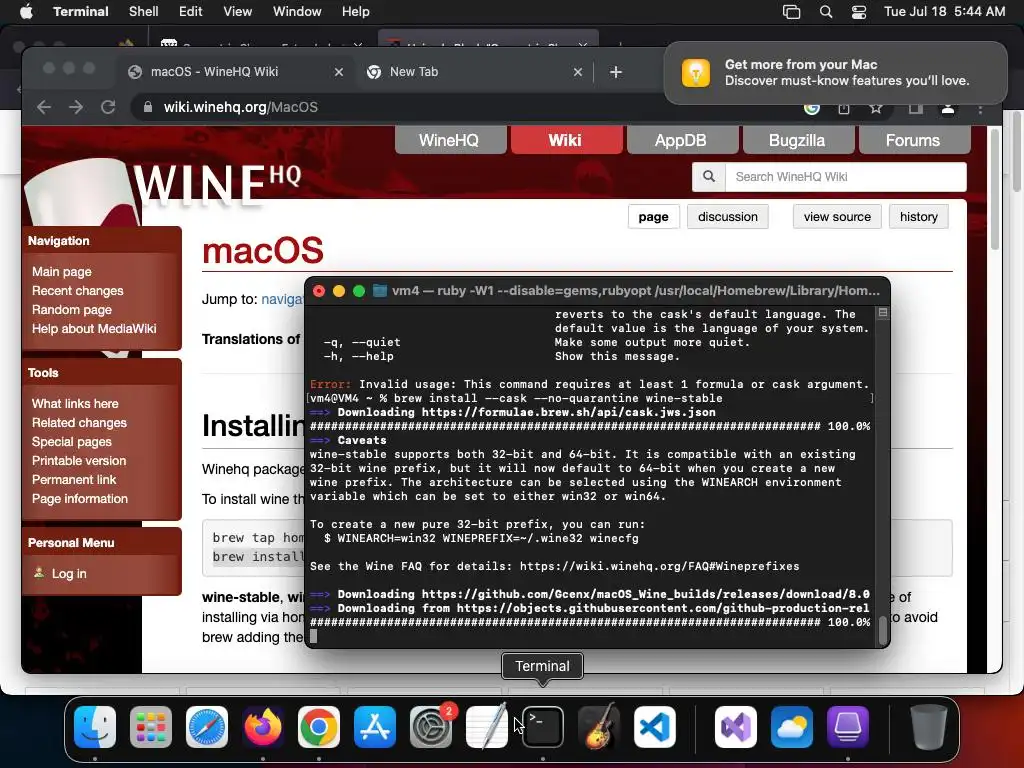1024x768 pixels.
Task: Open the Permanent link
Action: (x=74, y=479)
